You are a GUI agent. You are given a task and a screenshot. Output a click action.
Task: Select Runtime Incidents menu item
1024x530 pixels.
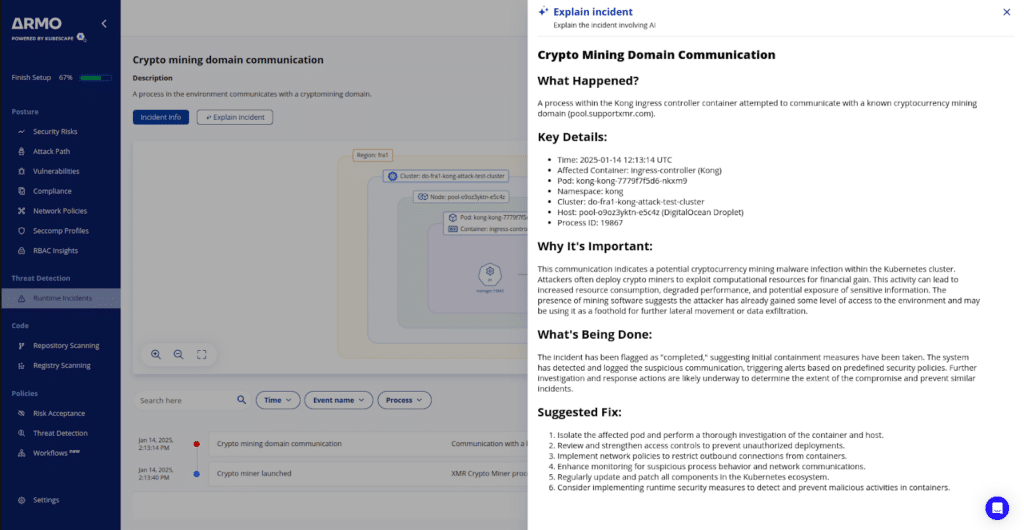click(x=60, y=298)
